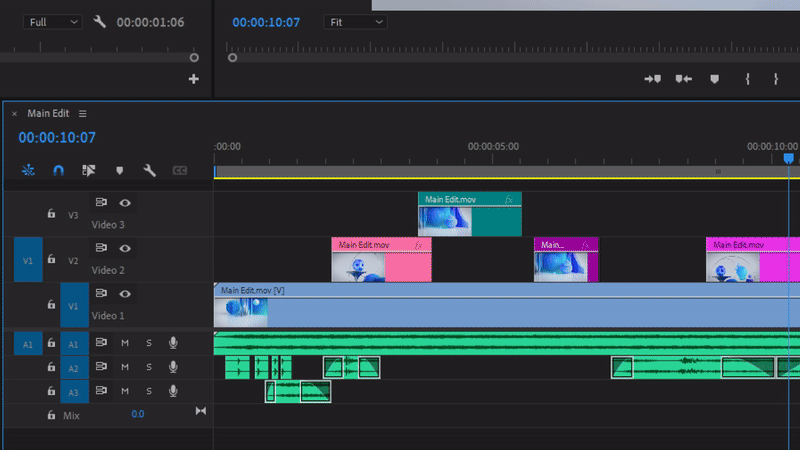Select the Main Edit sequence tab
Viewport: 800px width, 450px height.
point(48,114)
